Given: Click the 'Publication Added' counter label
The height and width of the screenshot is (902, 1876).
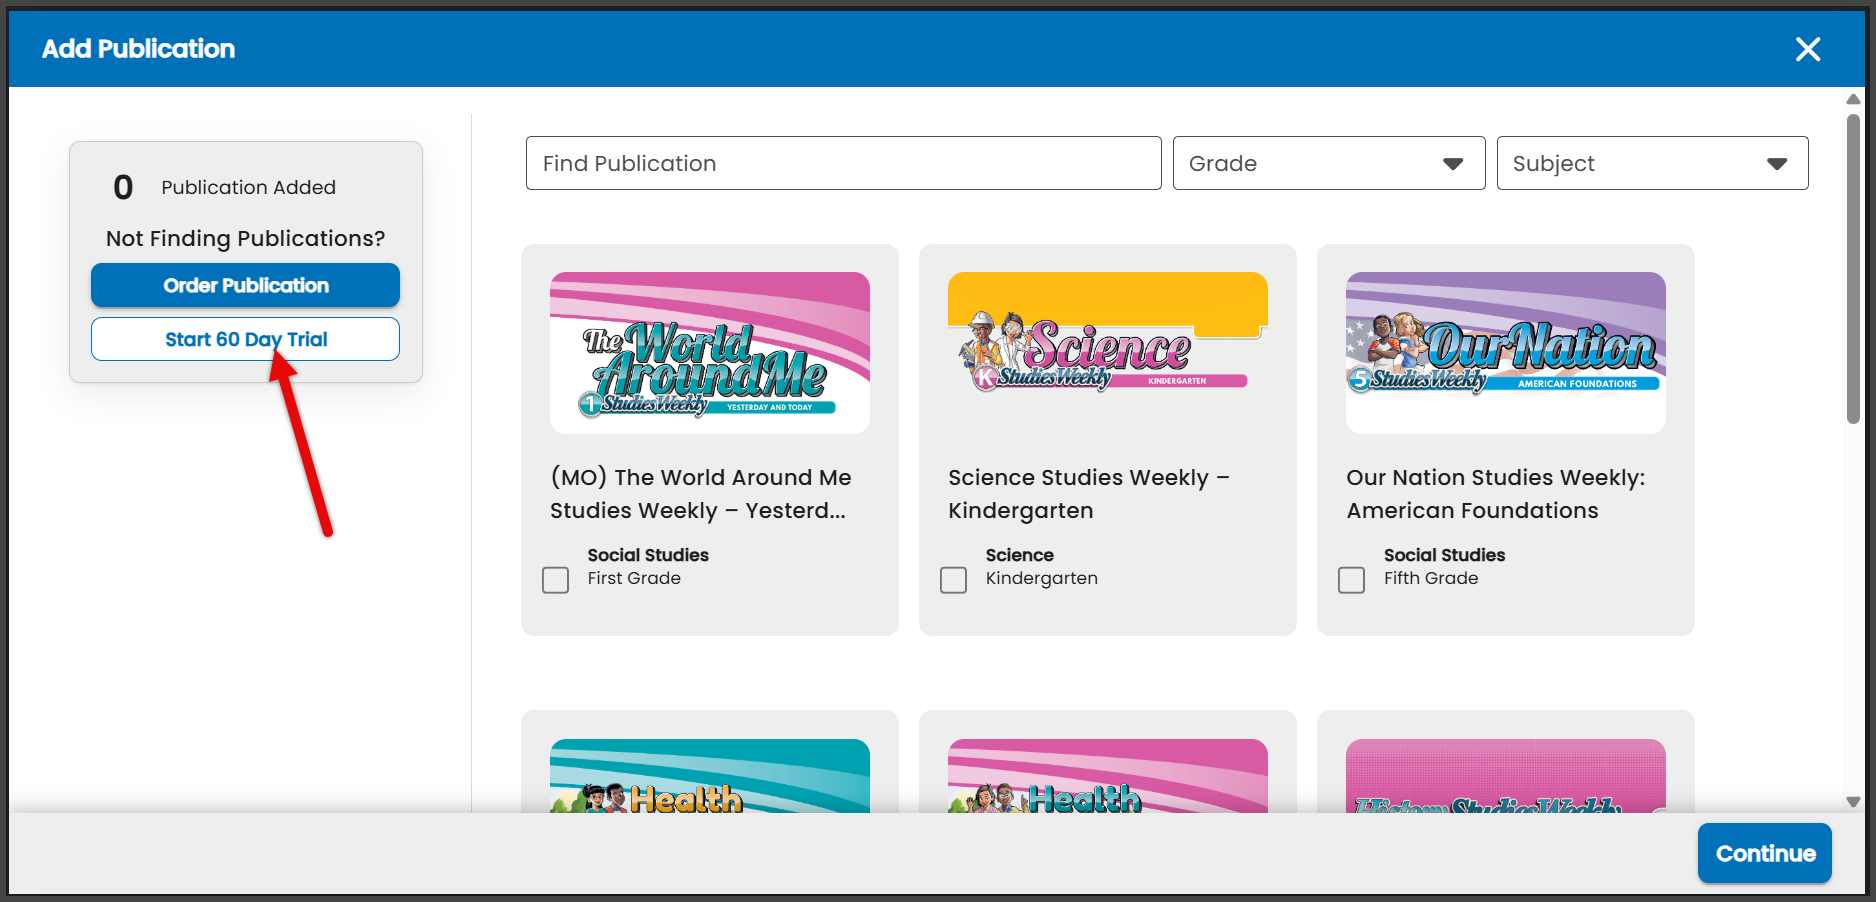Looking at the screenshot, I should [x=248, y=187].
